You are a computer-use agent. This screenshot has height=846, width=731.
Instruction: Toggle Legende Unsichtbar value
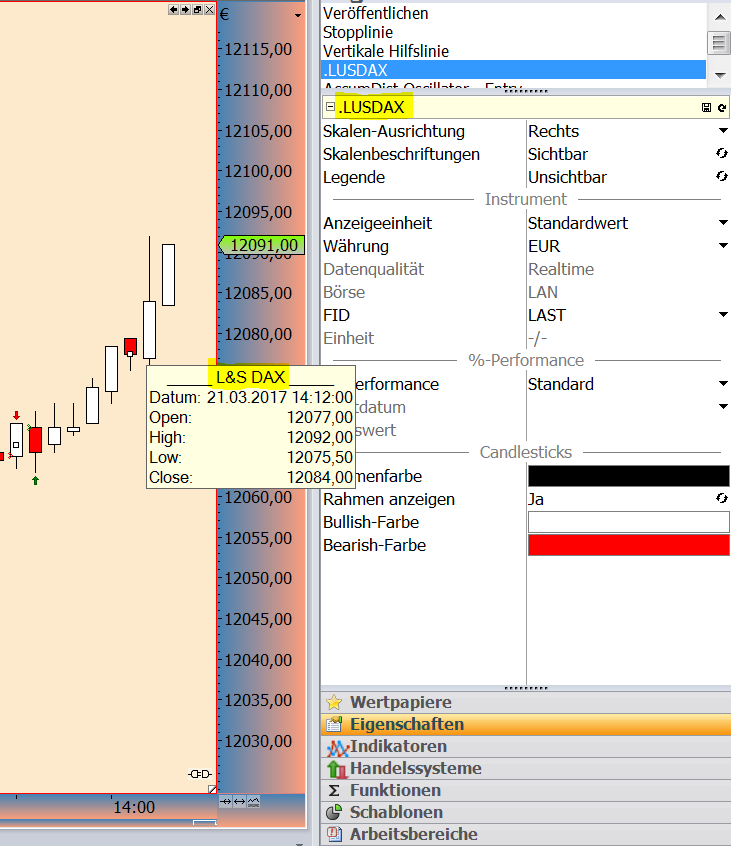click(x=721, y=176)
